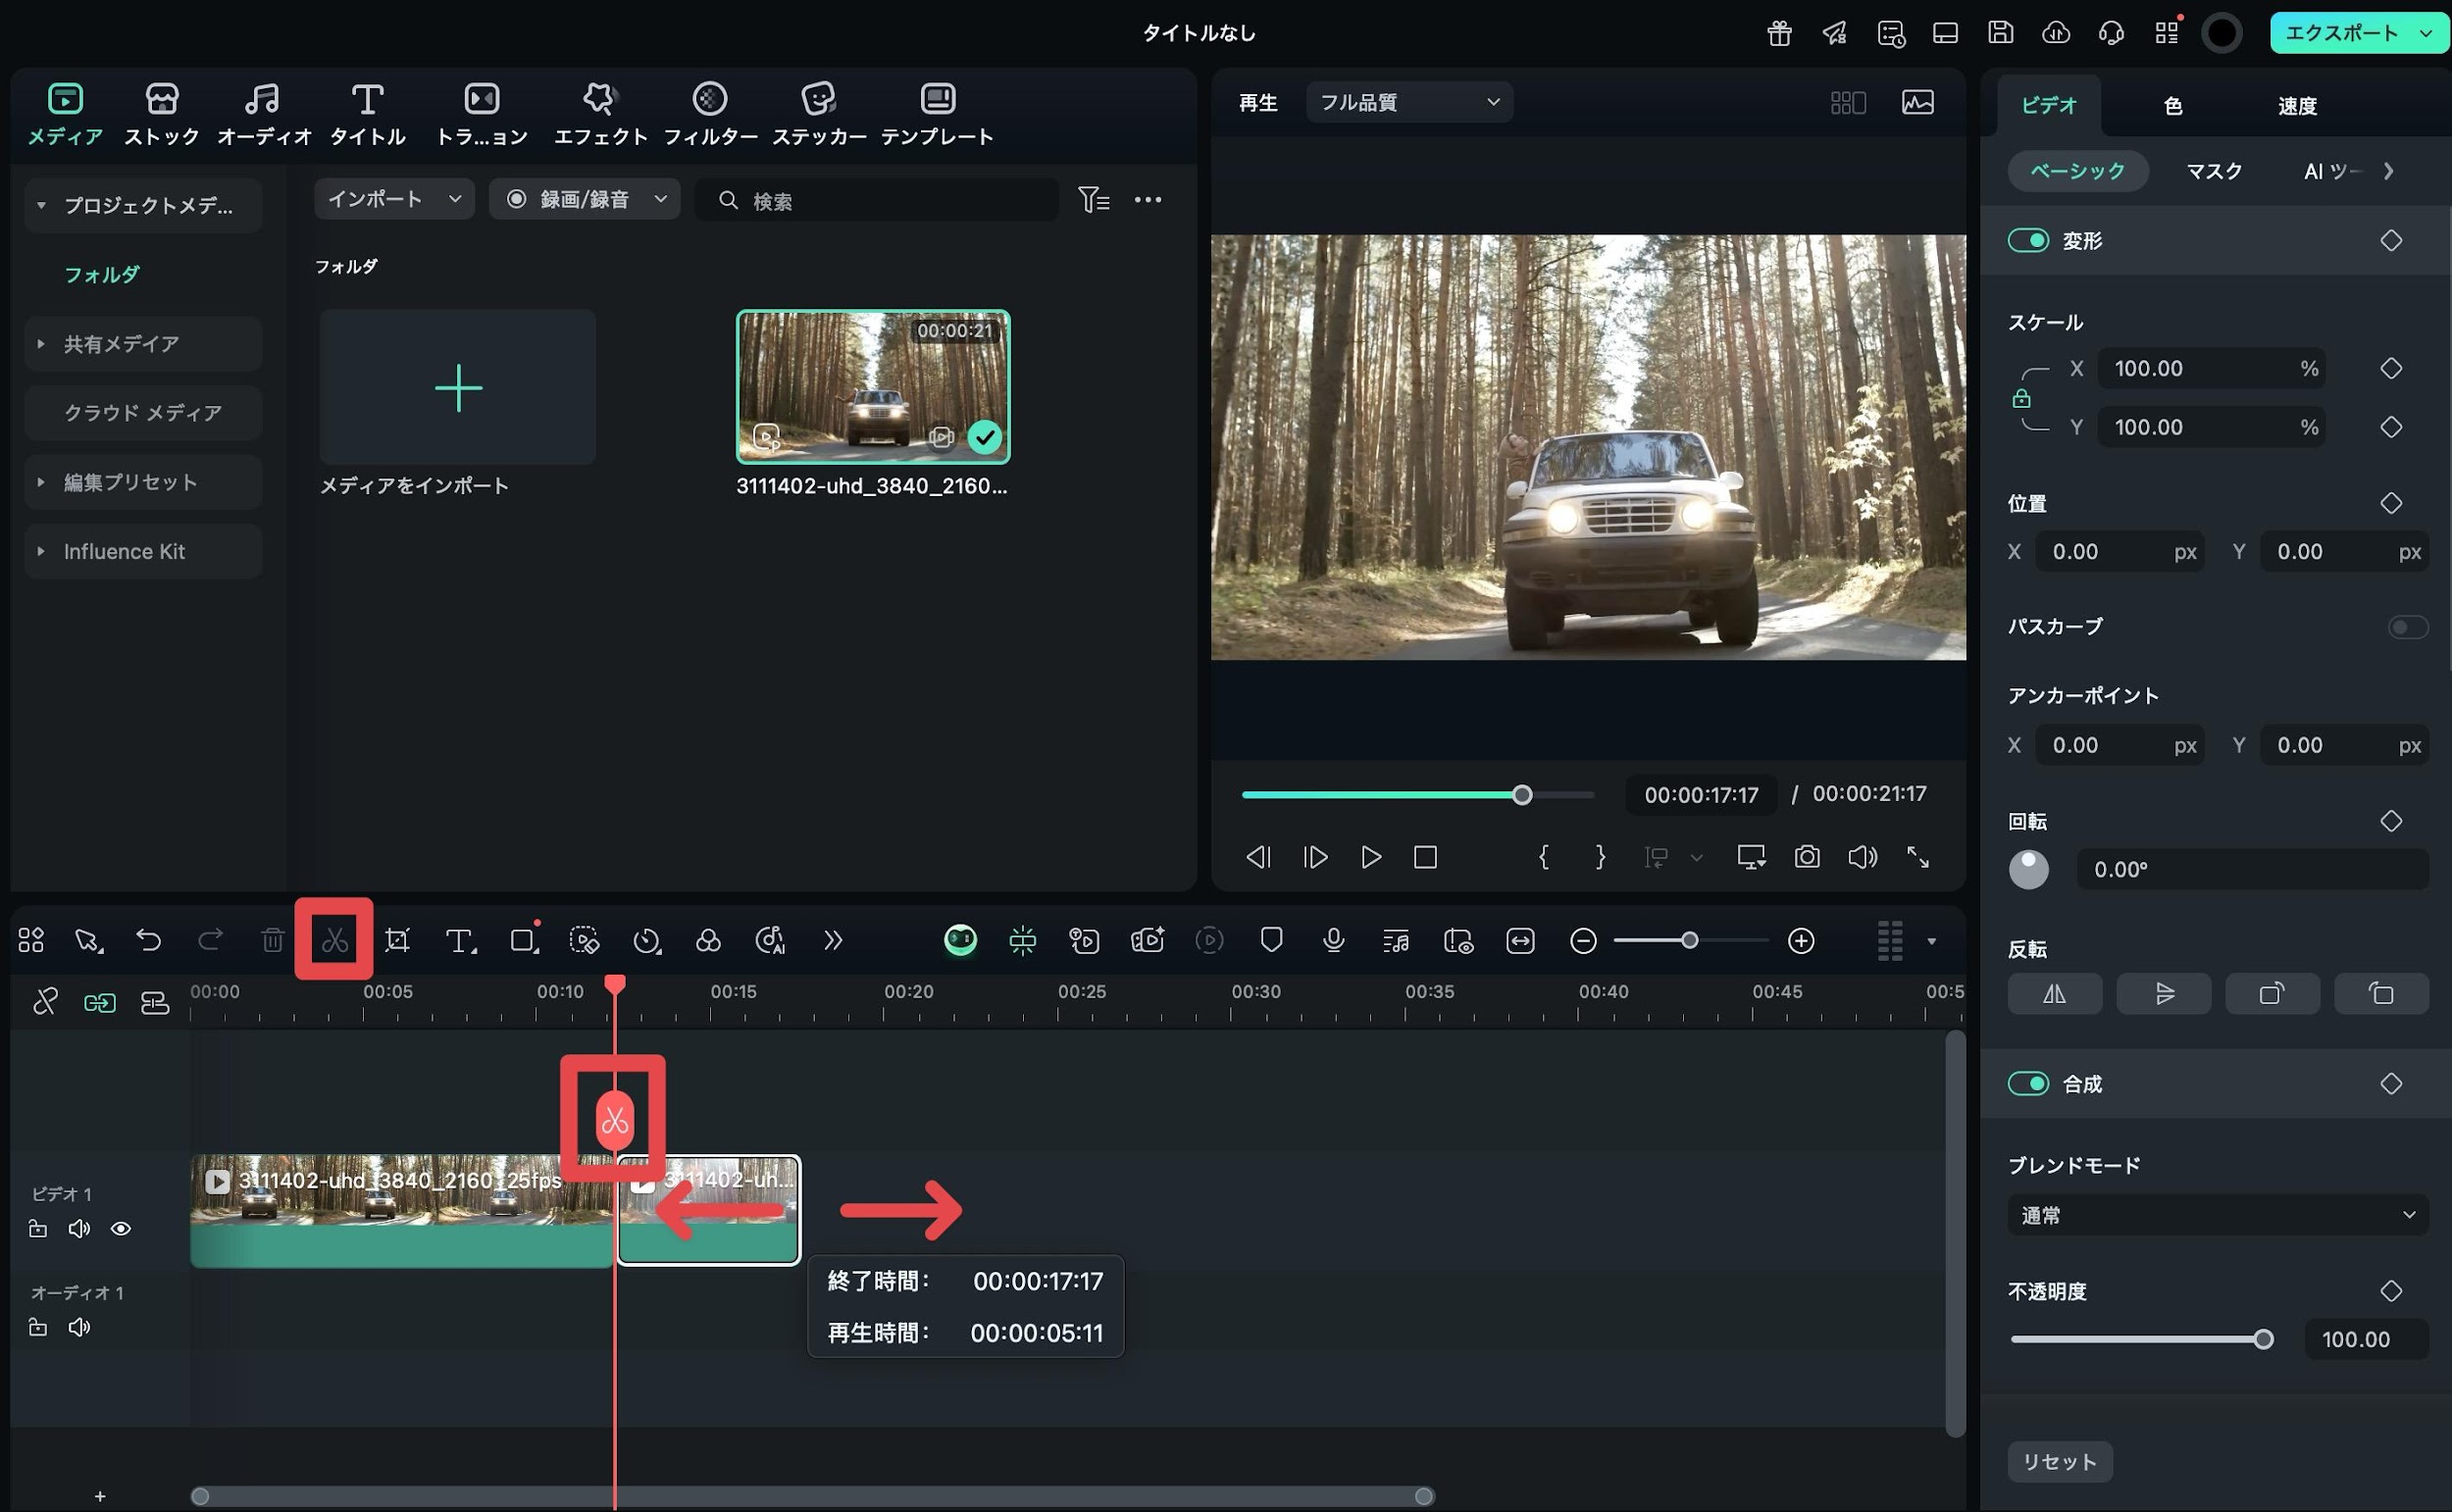Screen dimensions: 2452x1512
Task: Switch to the オーディオ tab
Action: pos(263,115)
